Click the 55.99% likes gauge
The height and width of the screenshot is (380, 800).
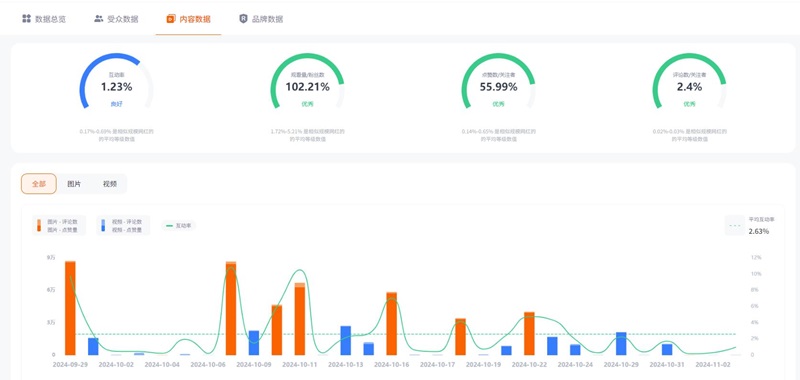[x=498, y=82]
